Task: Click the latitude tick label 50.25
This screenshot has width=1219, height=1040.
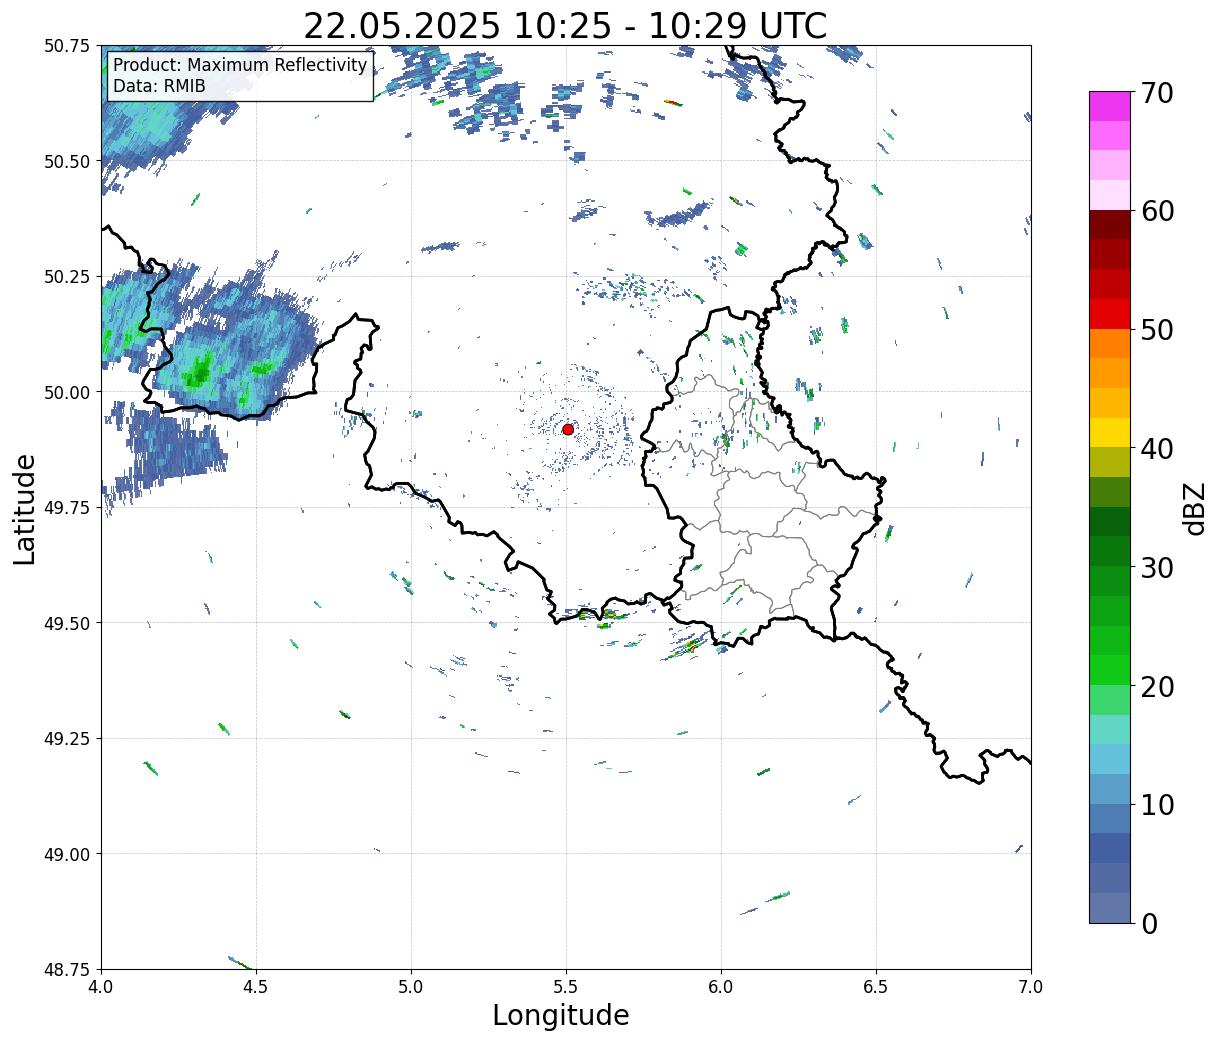Action: coord(67,277)
